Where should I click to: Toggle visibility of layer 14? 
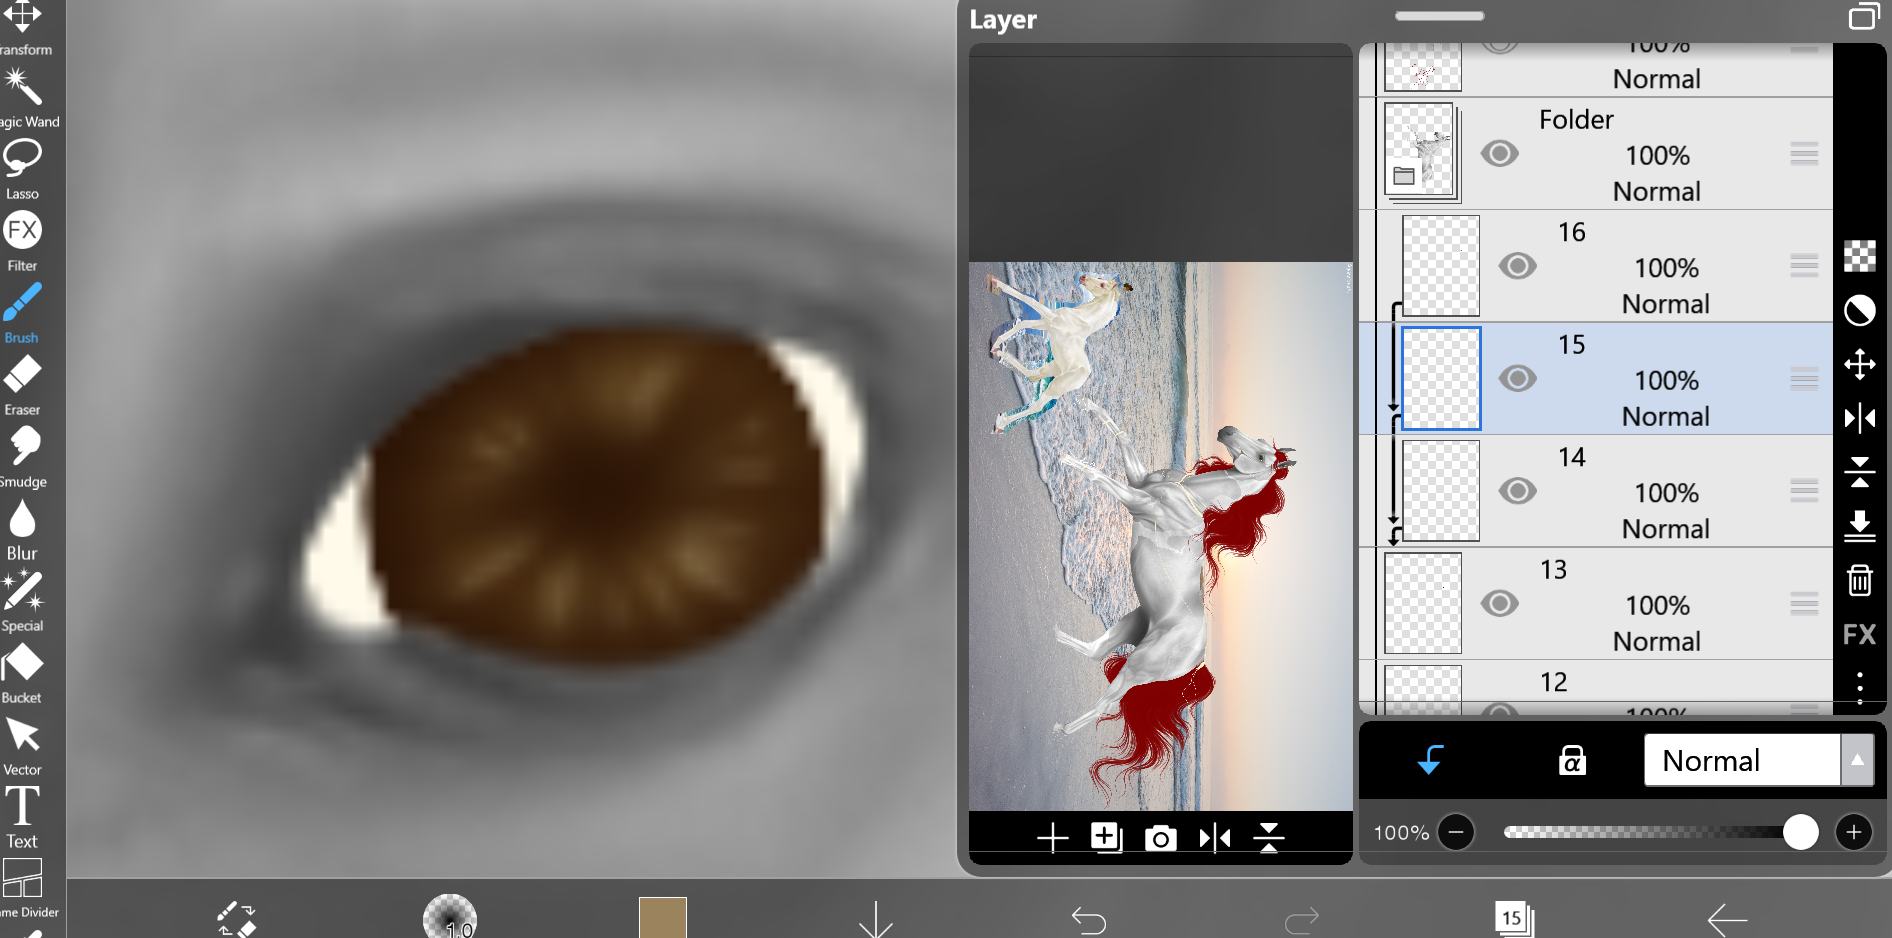tap(1517, 491)
